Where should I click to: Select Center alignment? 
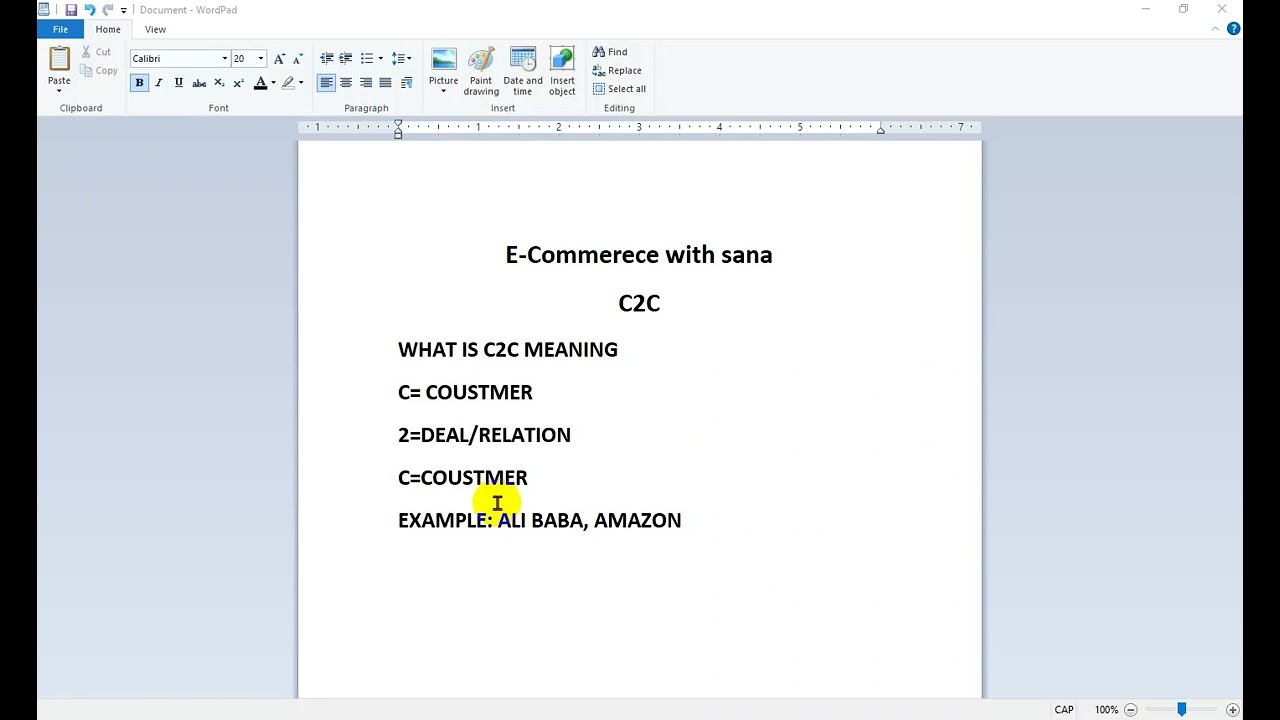pyautogui.click(x=346, y=83)
